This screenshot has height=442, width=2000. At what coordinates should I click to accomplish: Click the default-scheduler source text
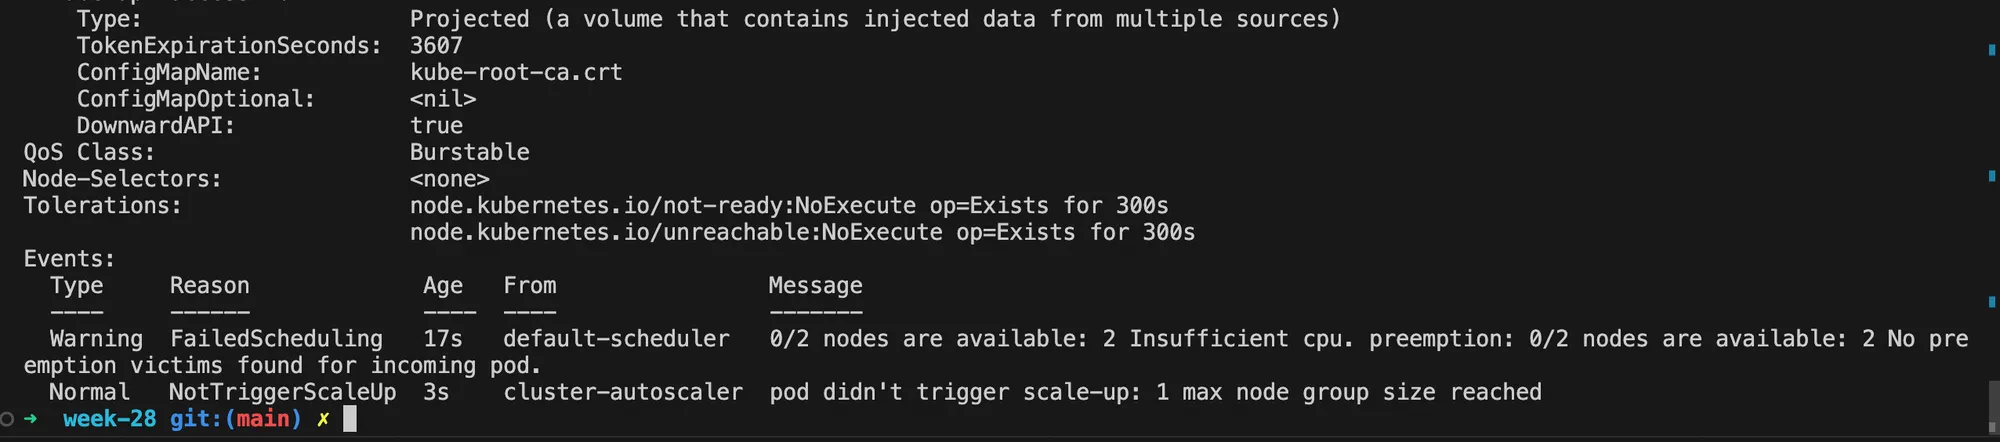(x=616, y=339)
